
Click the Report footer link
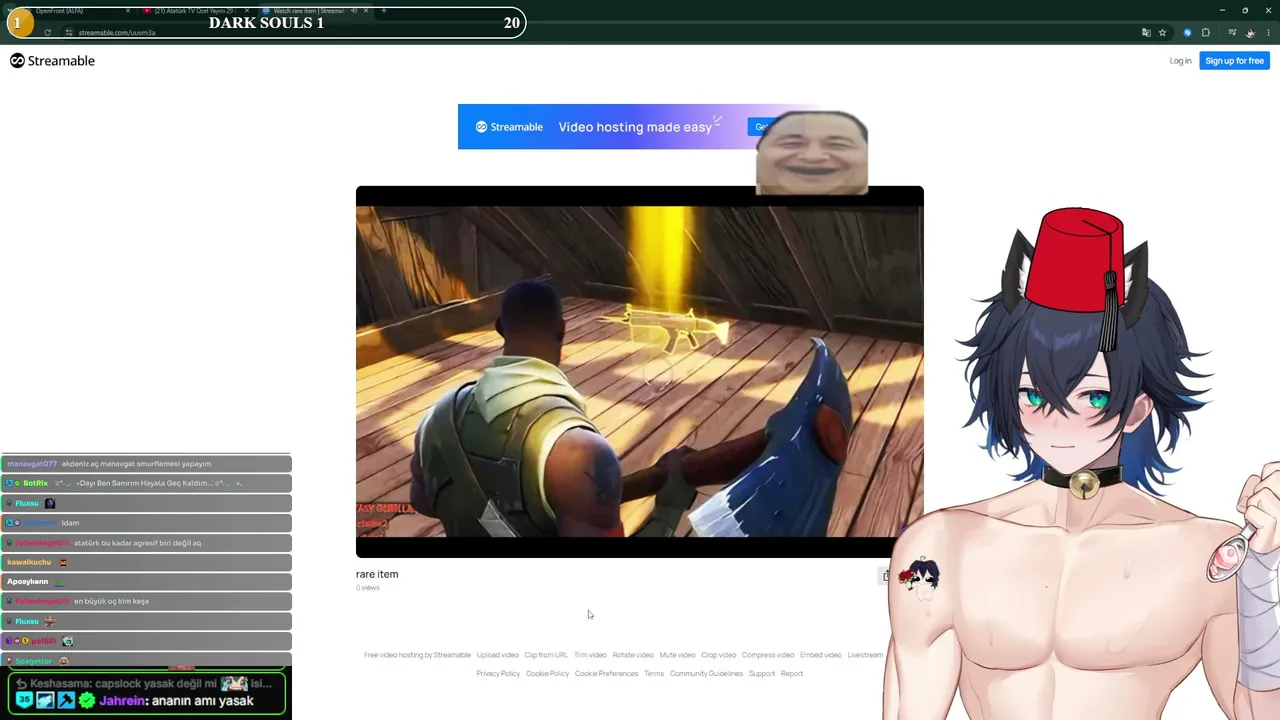(x=792, y=674)
